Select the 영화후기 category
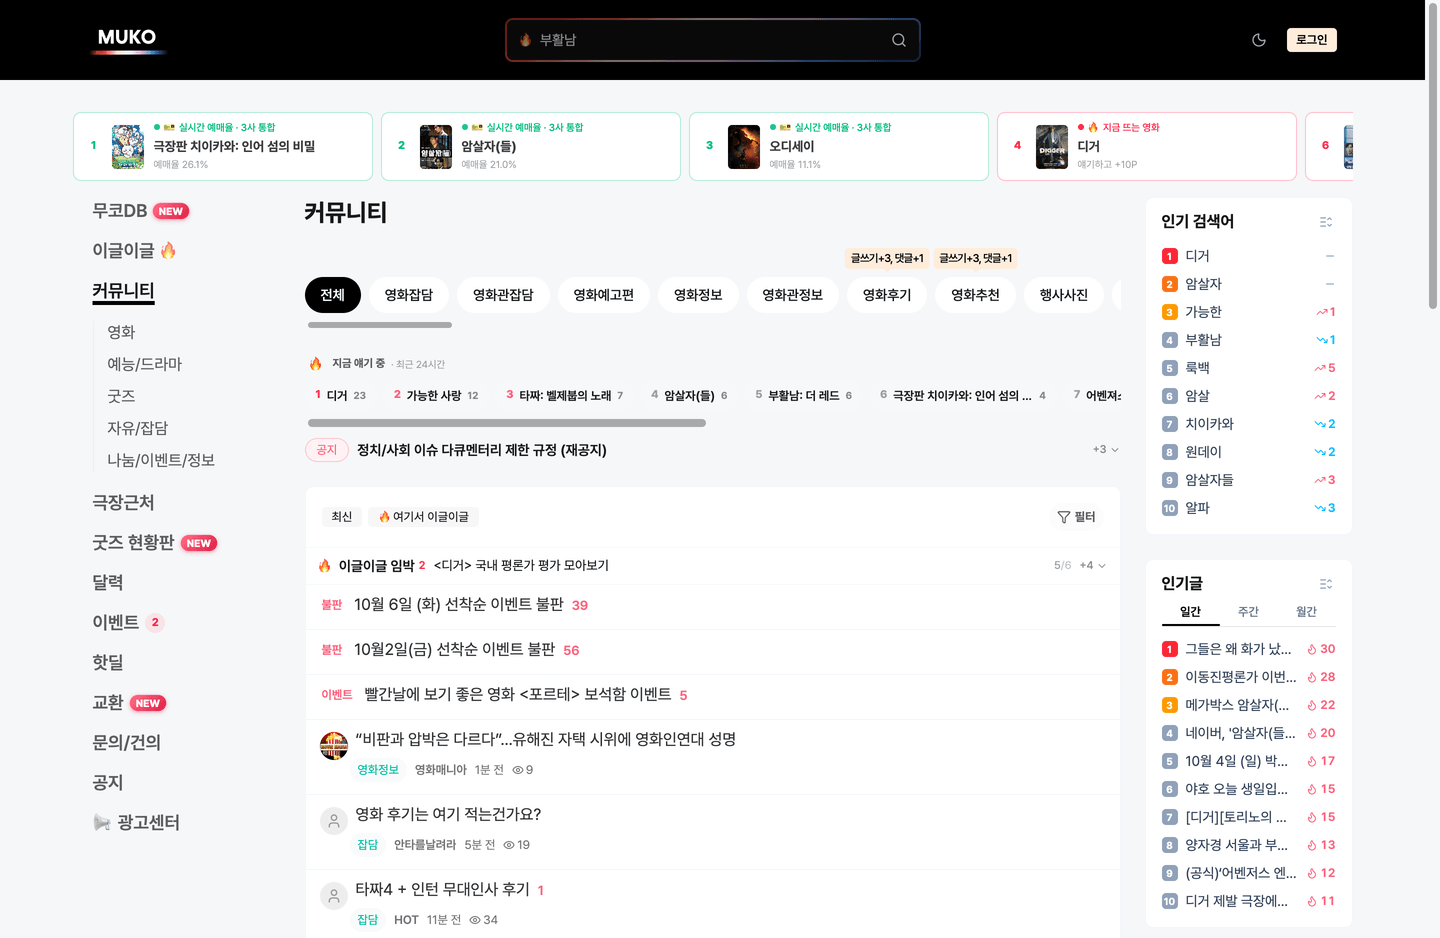The height and width of the screenshot is (938, 1440). 887,295
